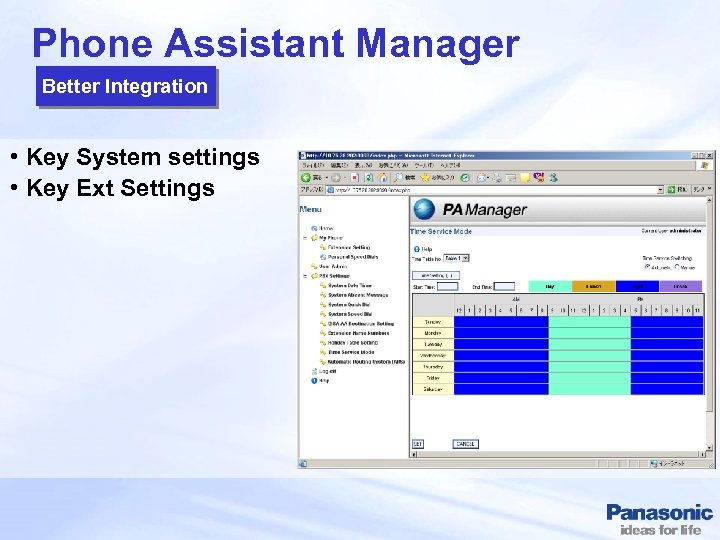Screen dimensions: 720x540
Task: Click the CANCEL button
Action: [x=466, y=444]
